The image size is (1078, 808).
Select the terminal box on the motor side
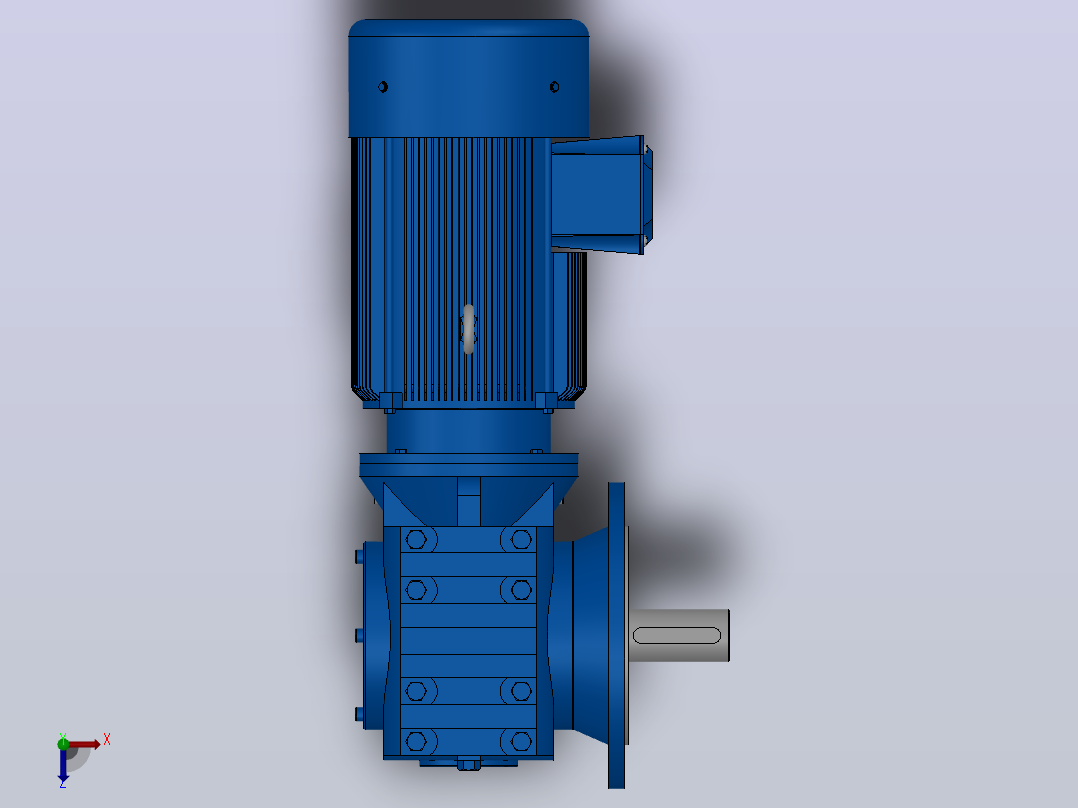click(x=602, y=195)
